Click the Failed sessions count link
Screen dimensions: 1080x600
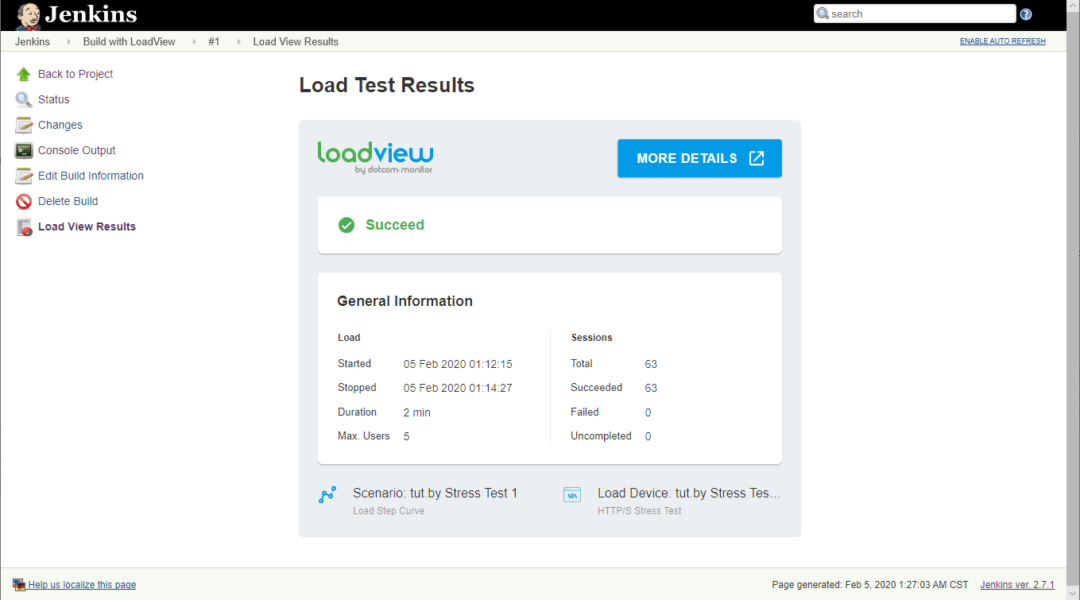(x=647, y=411)
